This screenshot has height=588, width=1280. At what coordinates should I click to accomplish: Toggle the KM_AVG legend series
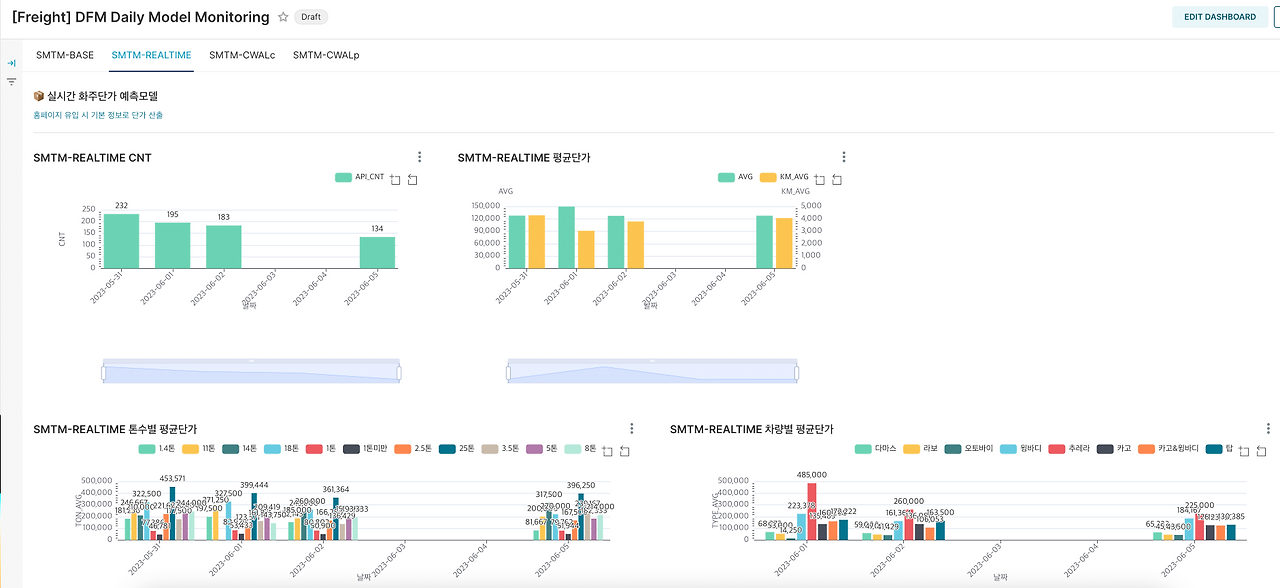[x=785, y=177]
